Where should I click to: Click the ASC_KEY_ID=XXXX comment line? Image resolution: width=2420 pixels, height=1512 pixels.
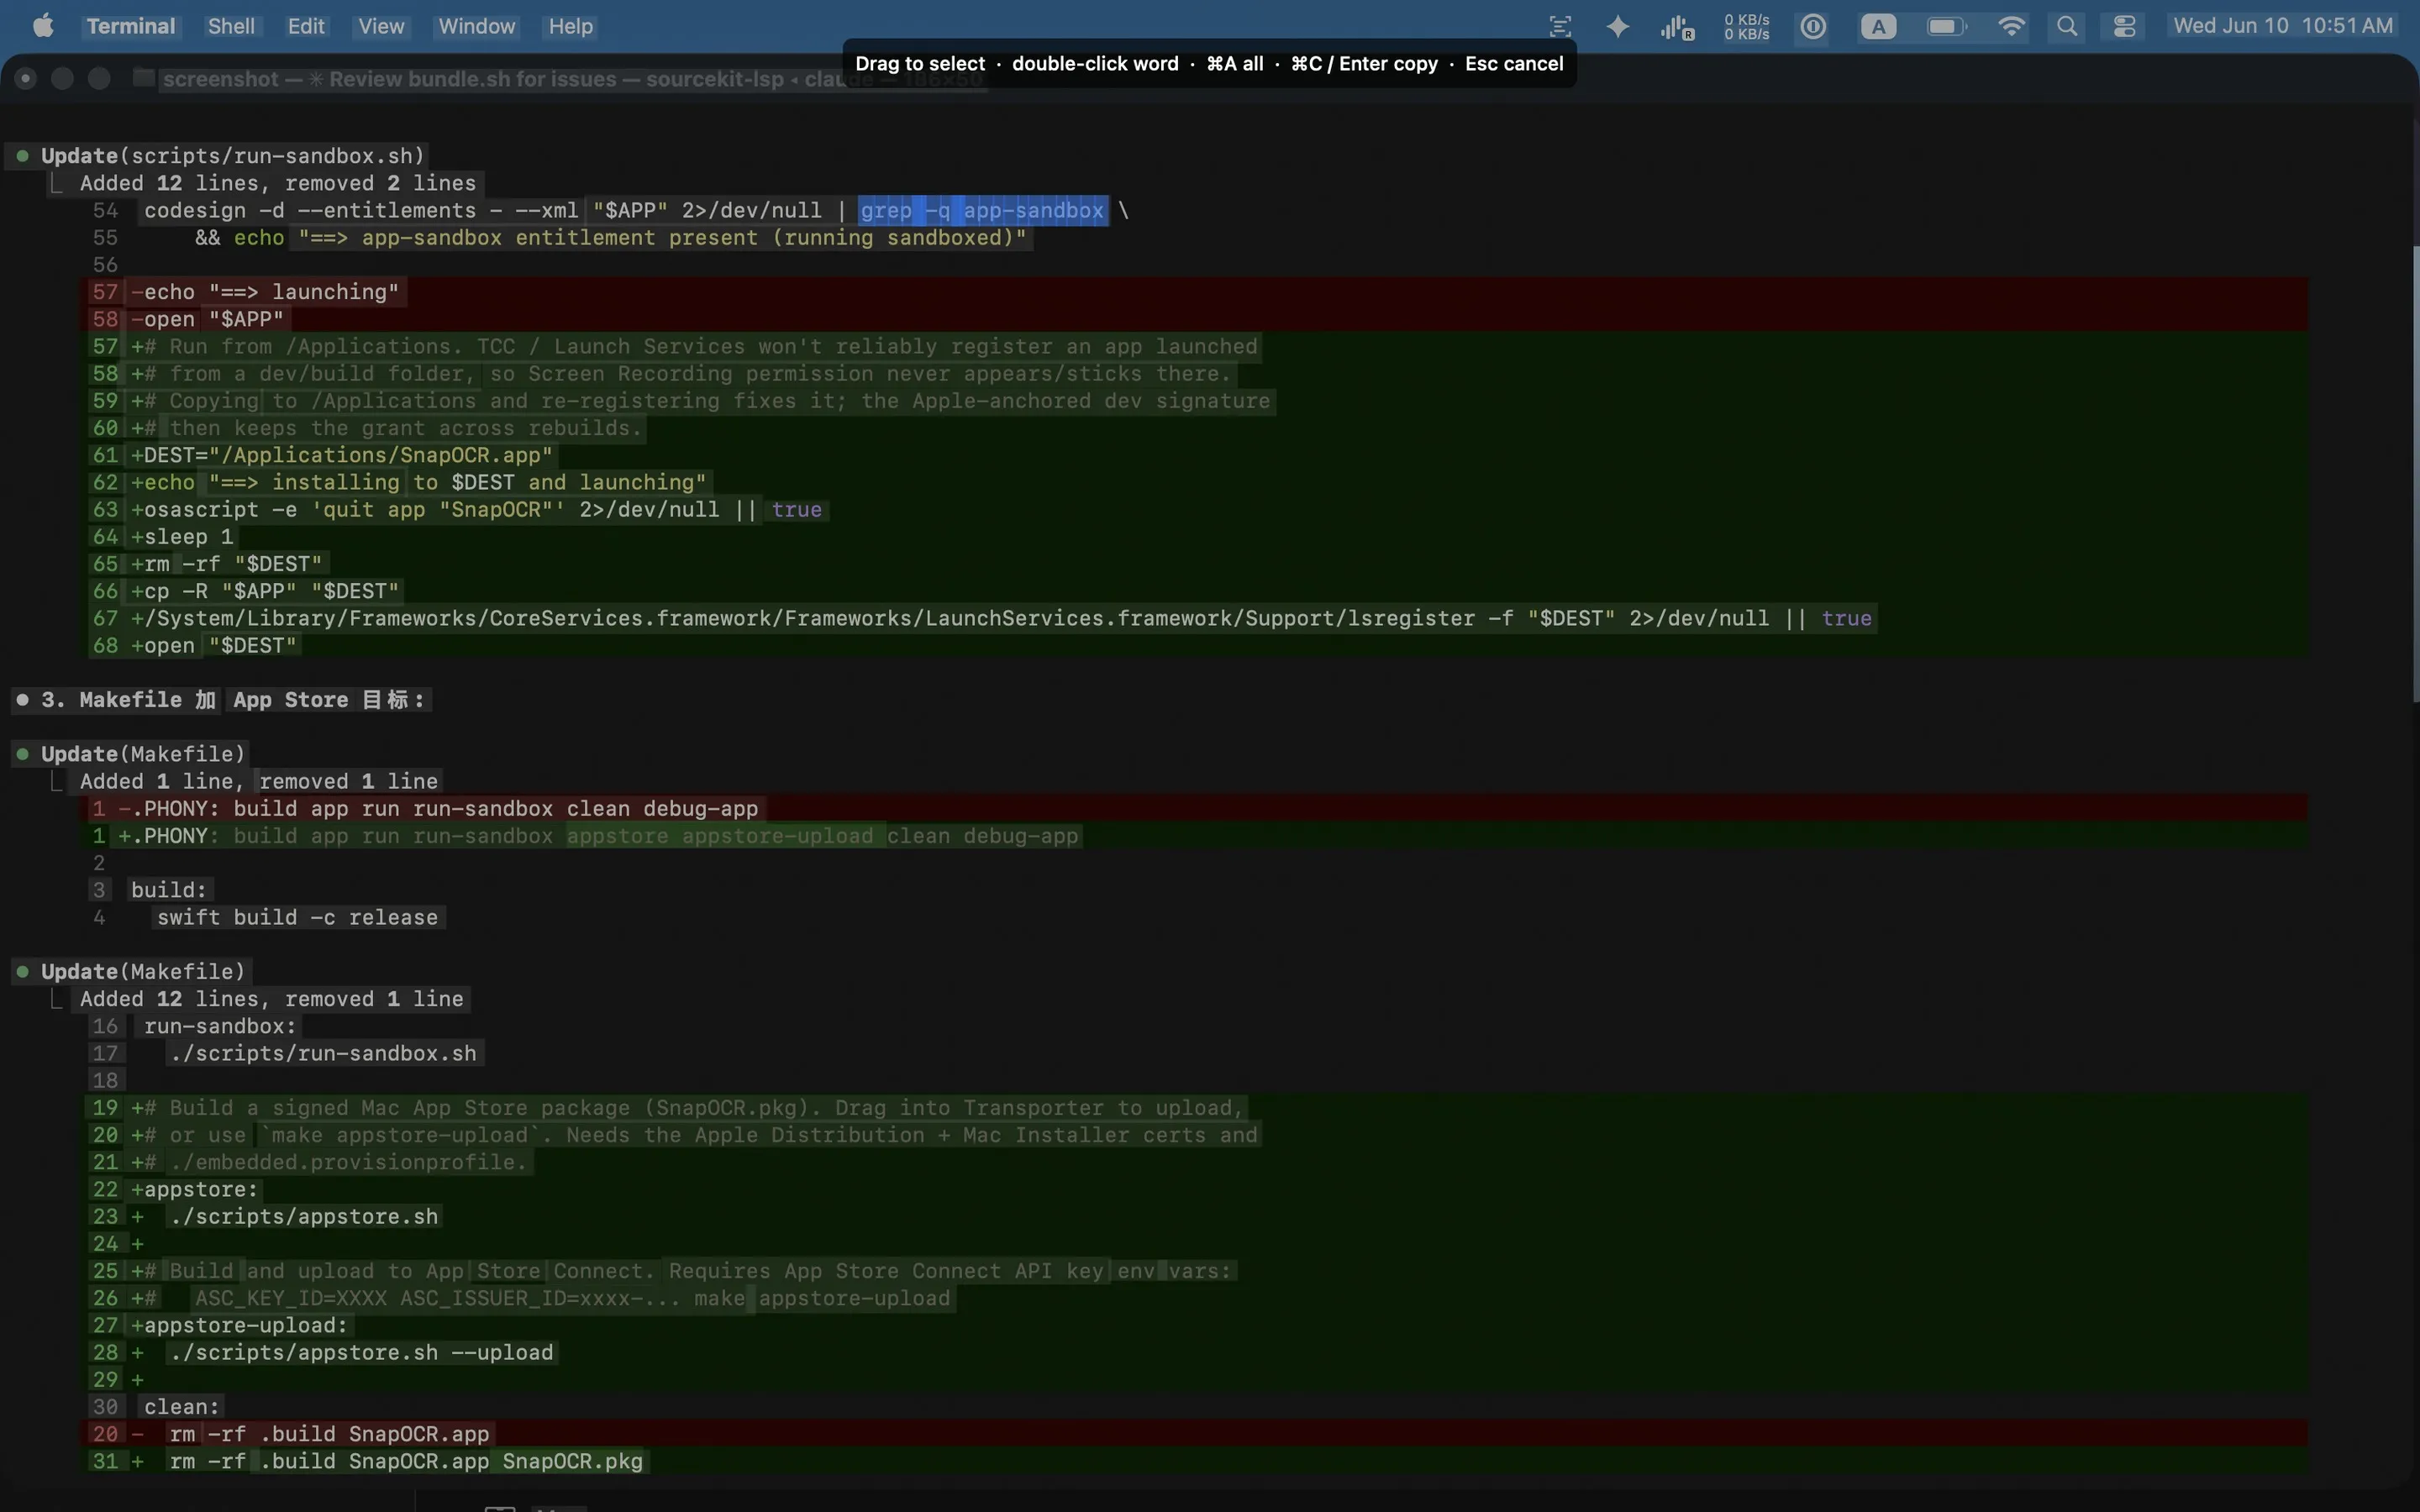541,1298
